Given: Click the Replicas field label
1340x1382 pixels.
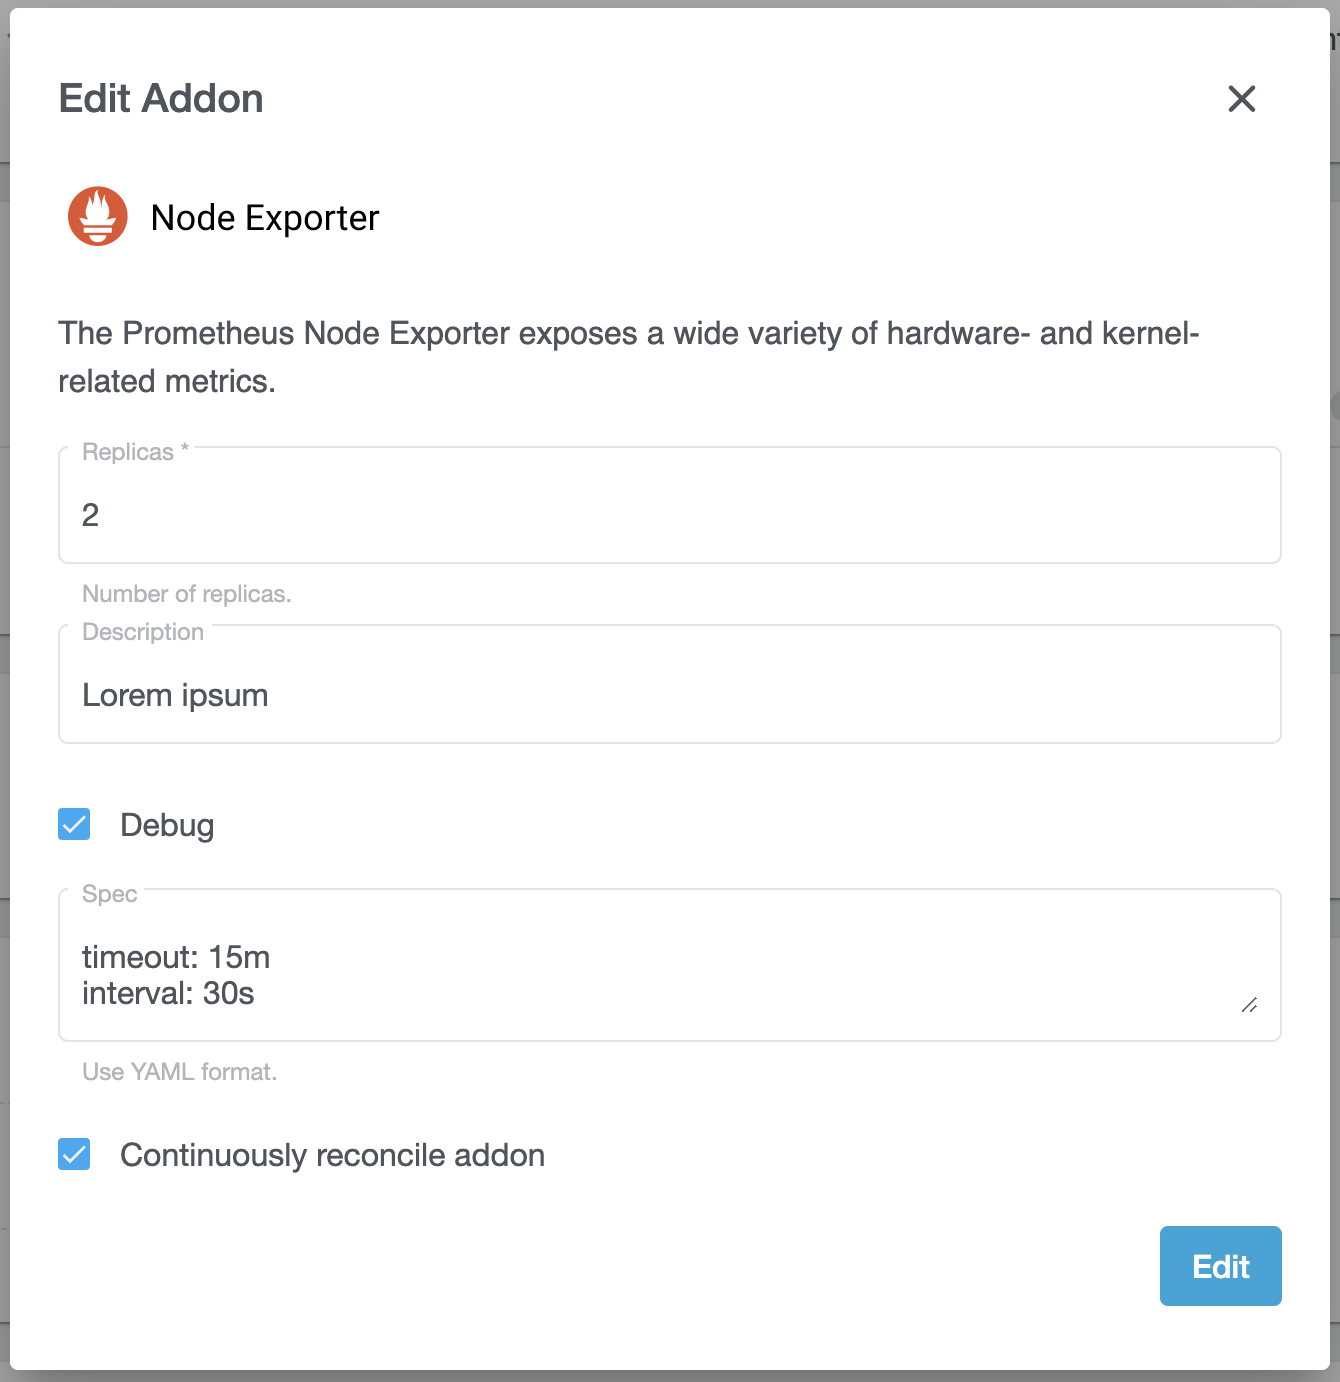Looking at the screenshot, I should coord(130,451).
